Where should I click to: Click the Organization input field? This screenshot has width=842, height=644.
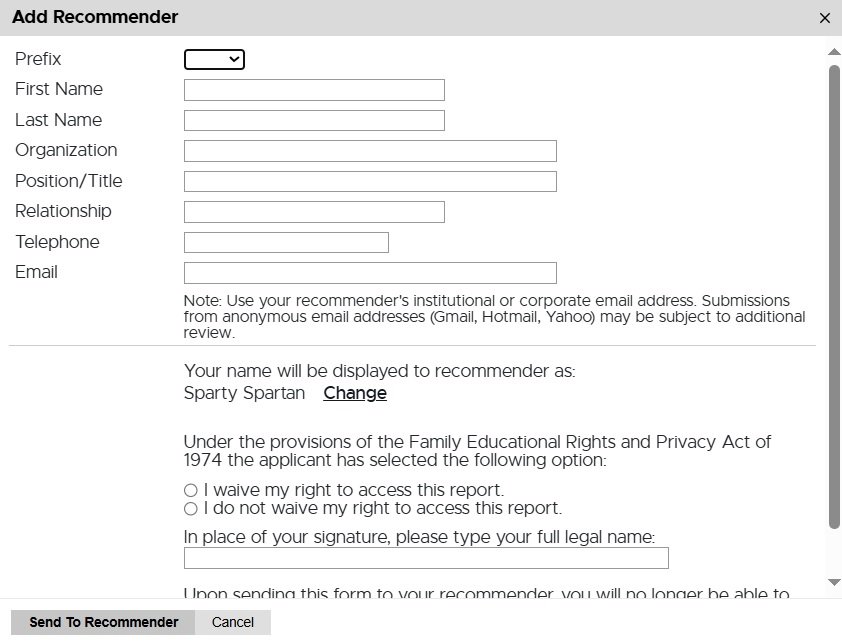[369, 150]
